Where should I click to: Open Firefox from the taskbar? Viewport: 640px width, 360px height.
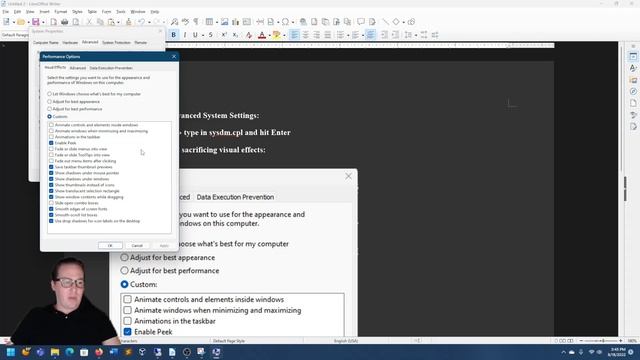[x=99, y=352]
